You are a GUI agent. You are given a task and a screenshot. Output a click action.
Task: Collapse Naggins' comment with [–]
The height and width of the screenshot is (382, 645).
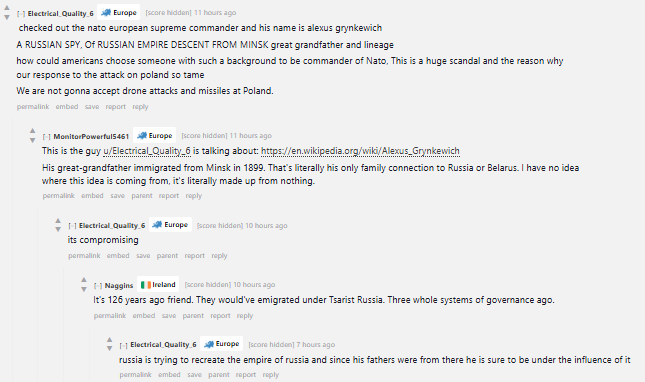point(98,285)
